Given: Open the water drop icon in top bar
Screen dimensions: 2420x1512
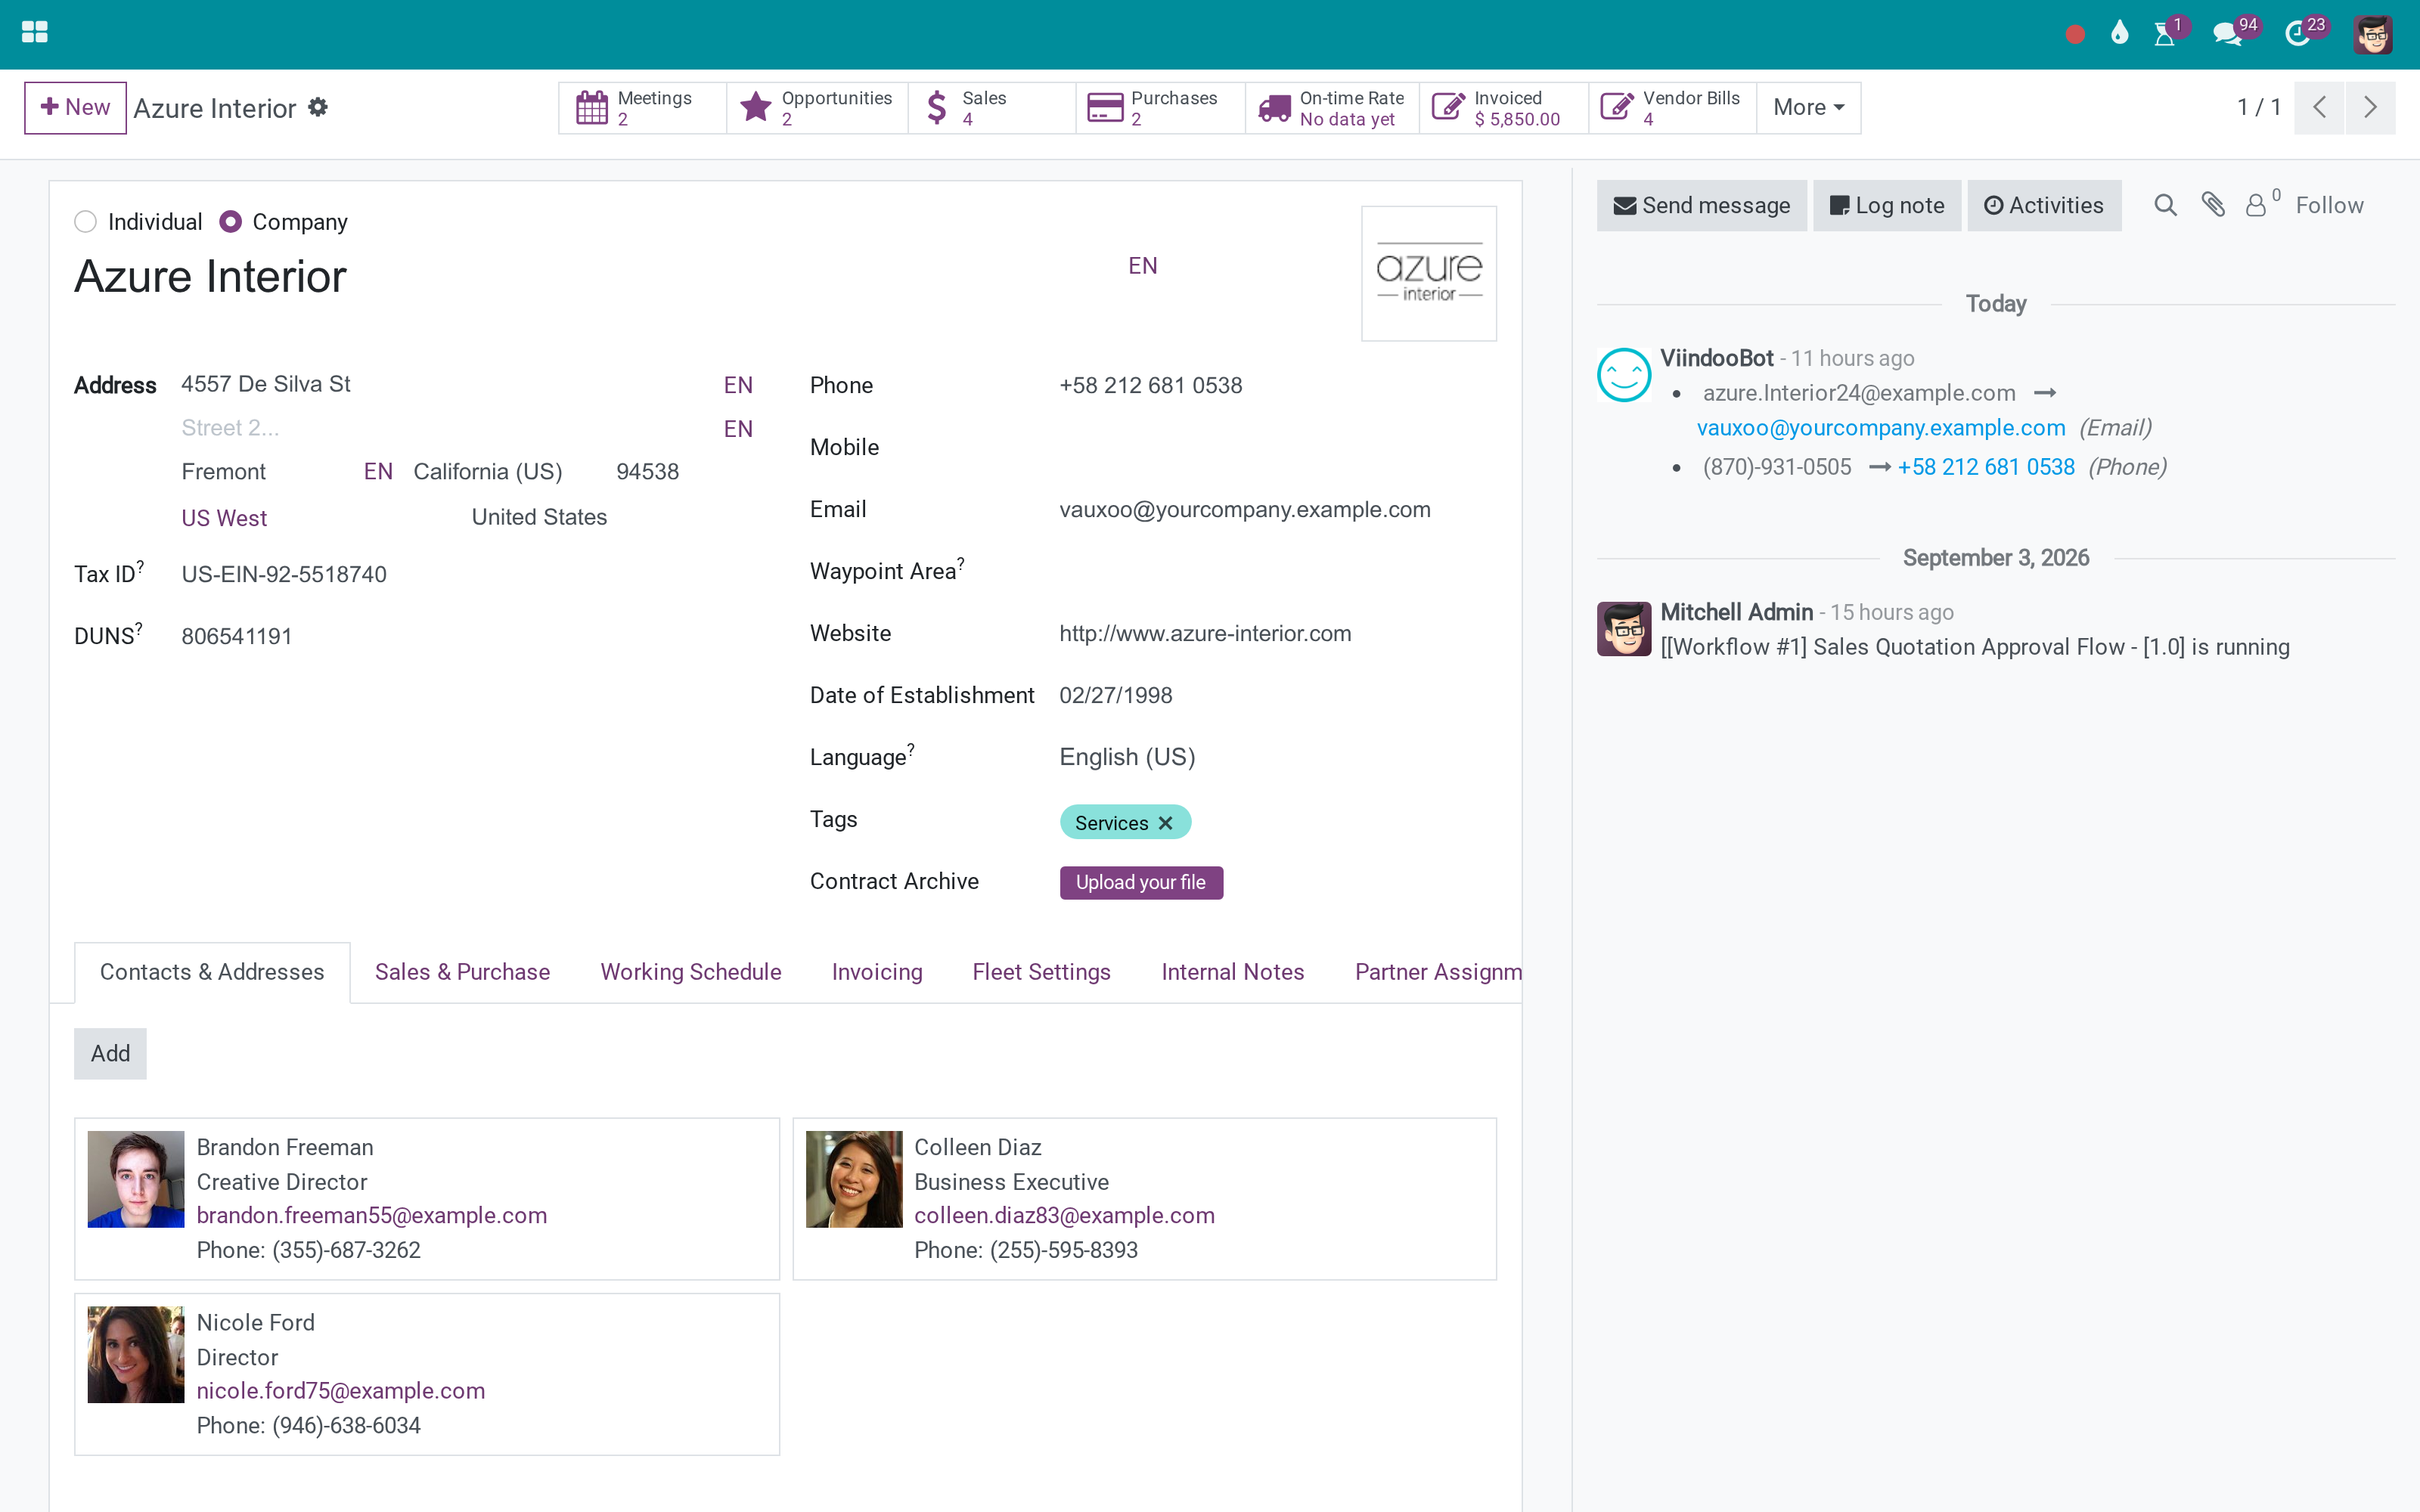Looking at the screenshot, I should click(x=2119, y=34).
